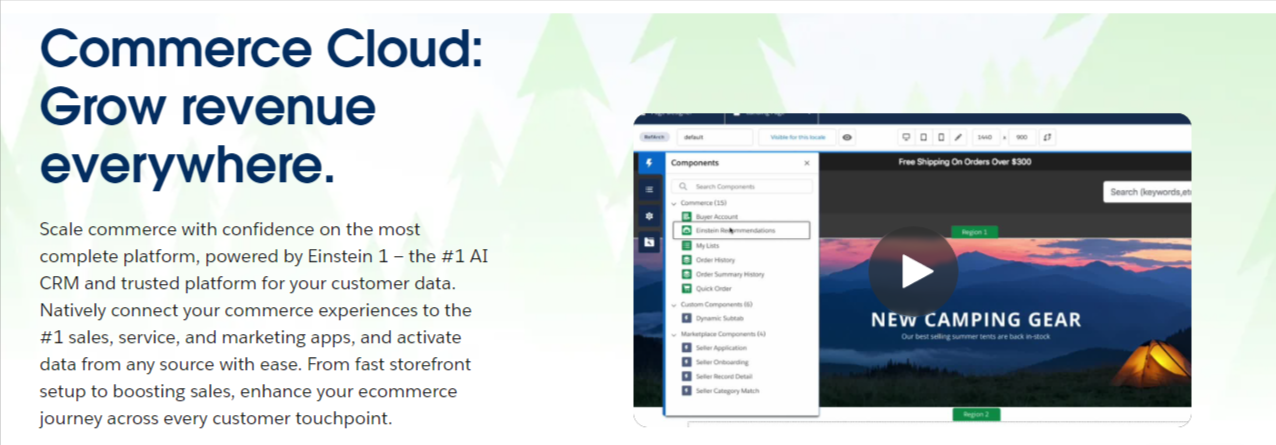
Task: Click 'Our best selling summer tents' subtitle
Action: pos(975,337)
